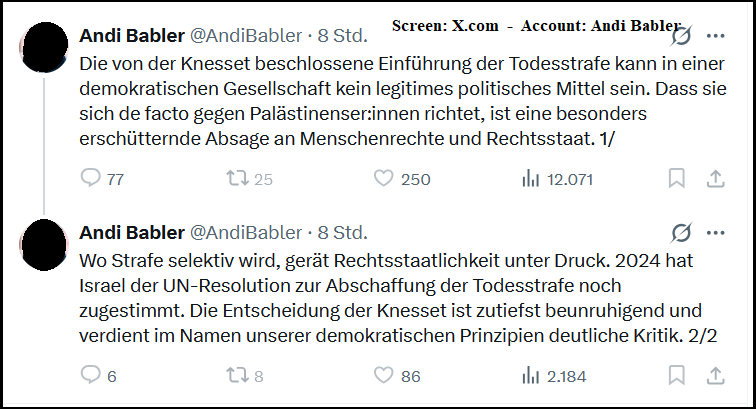Repost the second tweet with 8 reposts
Image resolution: width=756 pixels, height=409 pixels.
[237, 376]
